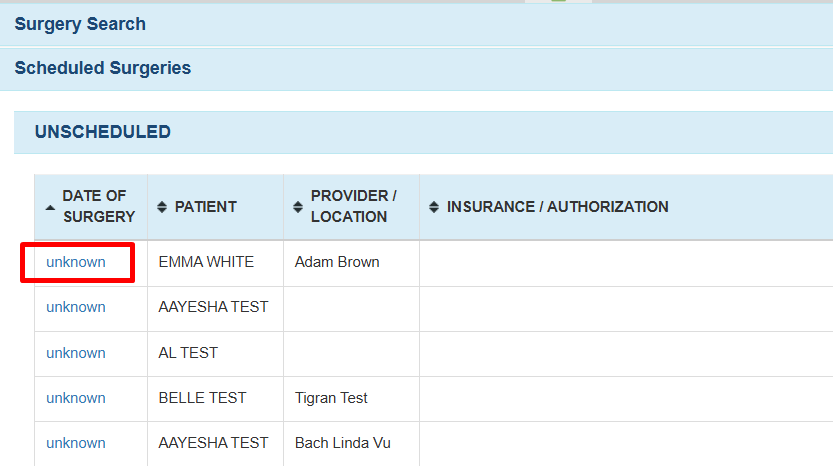Screen dimensions: 833x466
Task: Click sort arrows icon beside Insurance / Authorization
Action: coord(433,207)
